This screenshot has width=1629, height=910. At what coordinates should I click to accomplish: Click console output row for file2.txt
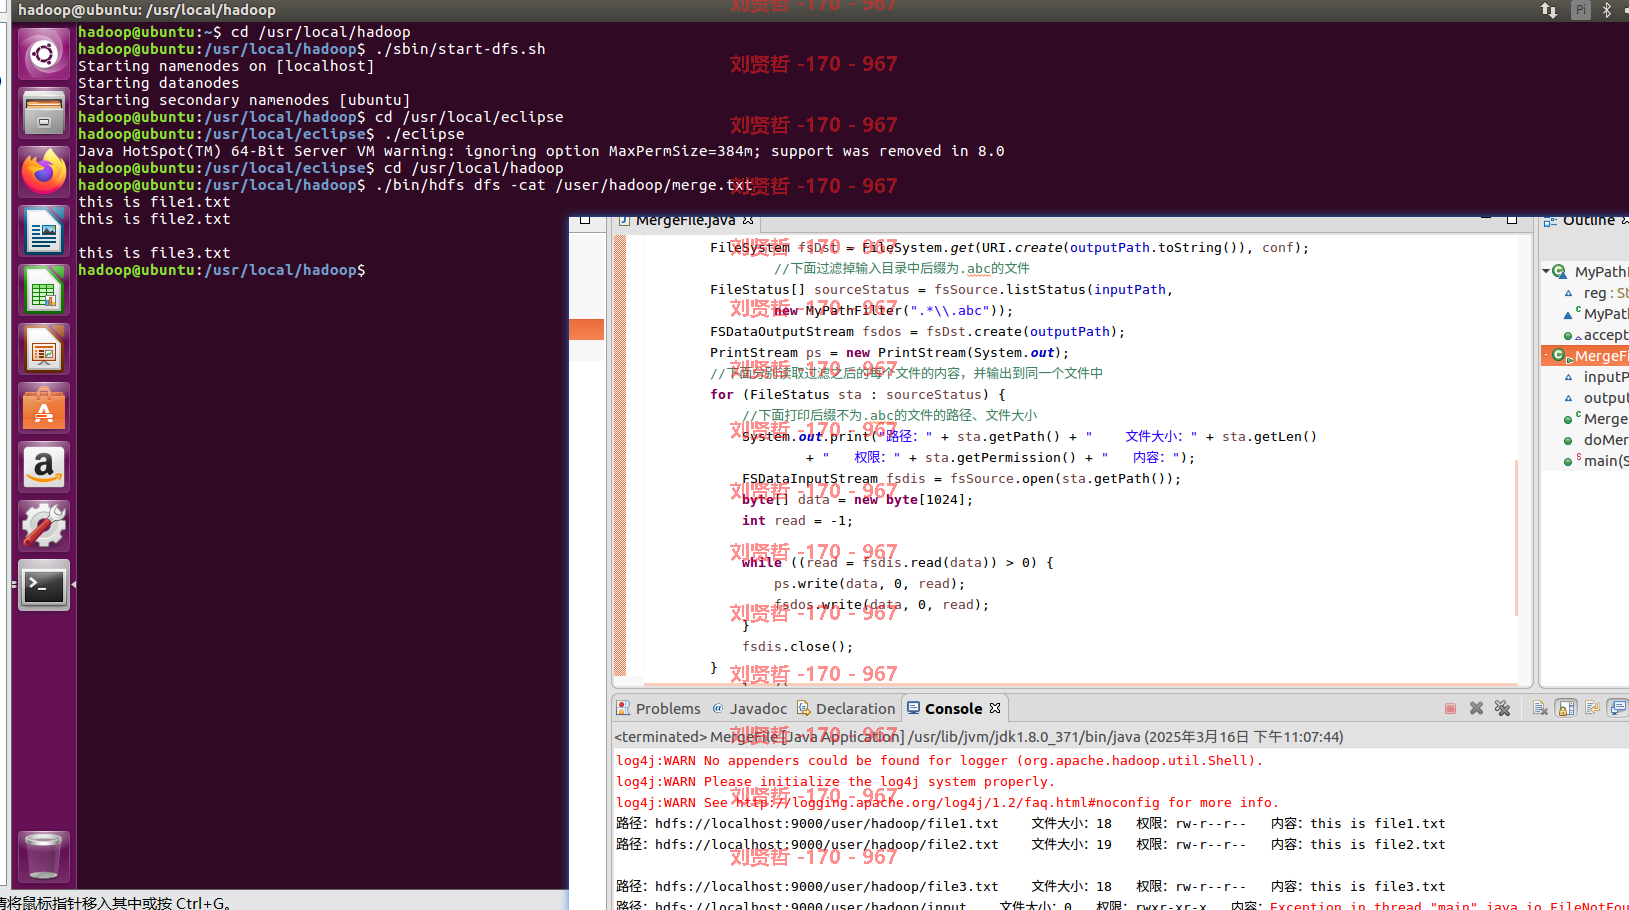(x=1031, y=845)
